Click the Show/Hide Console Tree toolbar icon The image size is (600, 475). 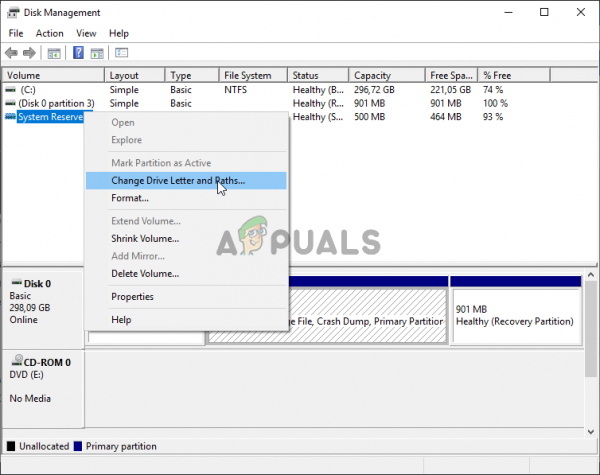click(x=54, y=53)
